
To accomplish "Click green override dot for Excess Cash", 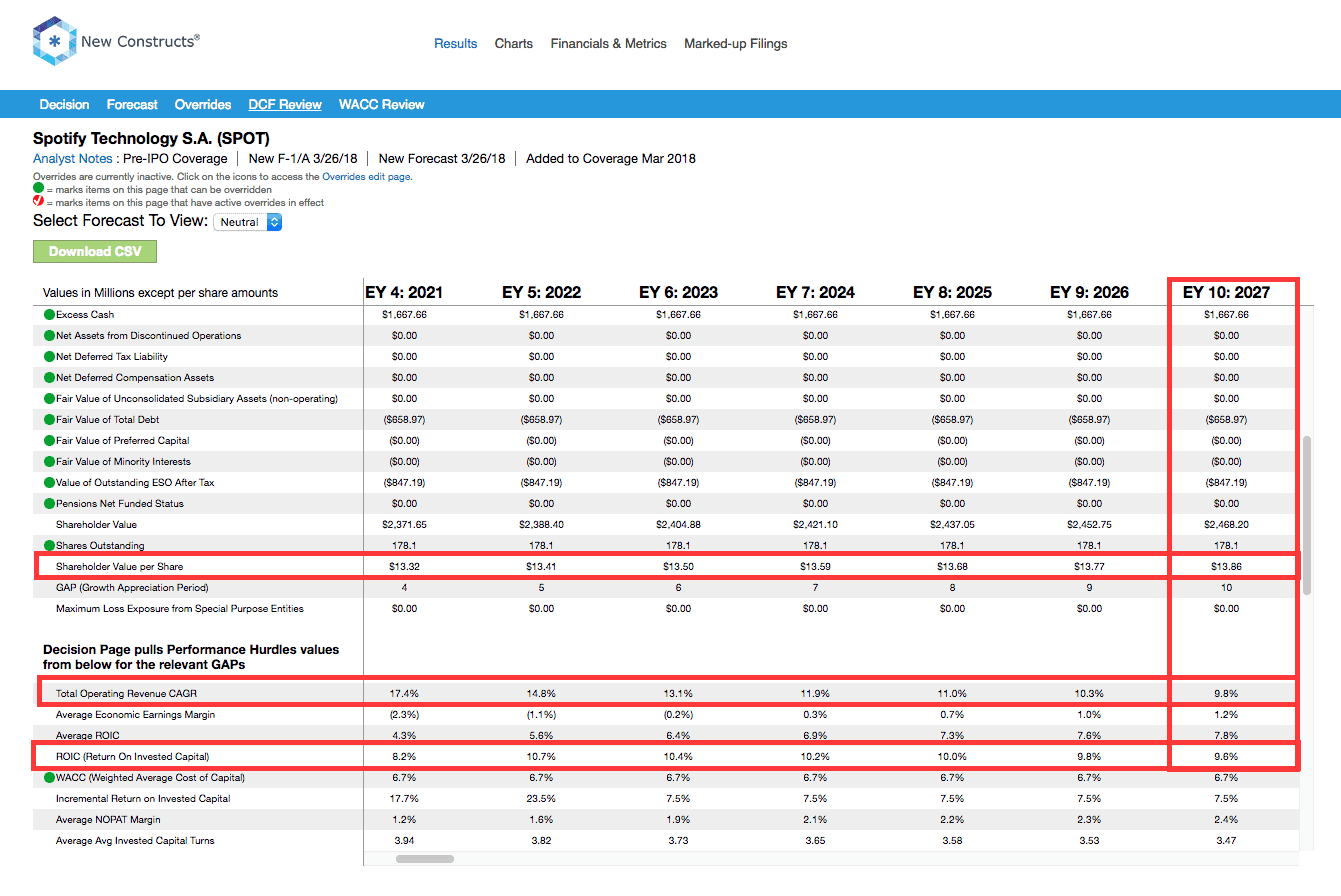I will pos(49,315).
